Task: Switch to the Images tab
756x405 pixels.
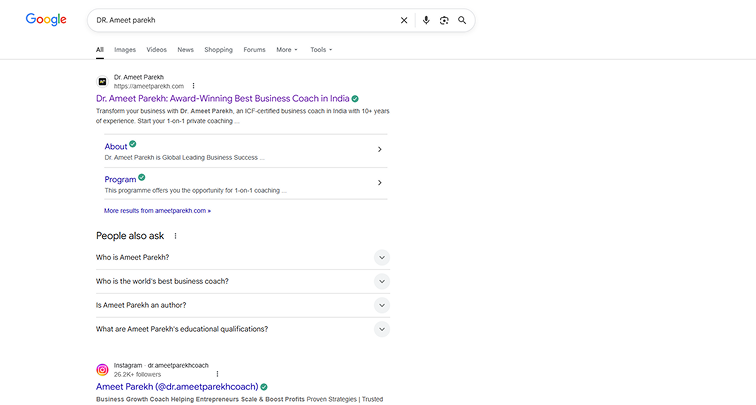Action: tap(125, 49)
